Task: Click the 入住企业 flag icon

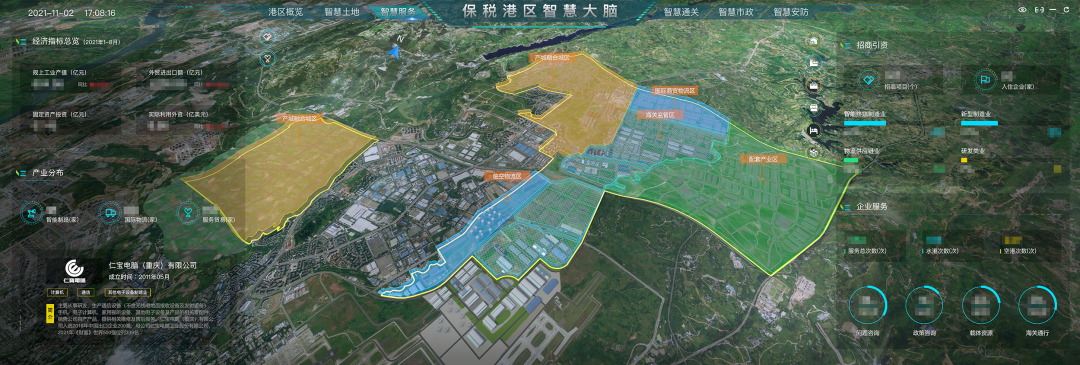Action: (984, 81)
